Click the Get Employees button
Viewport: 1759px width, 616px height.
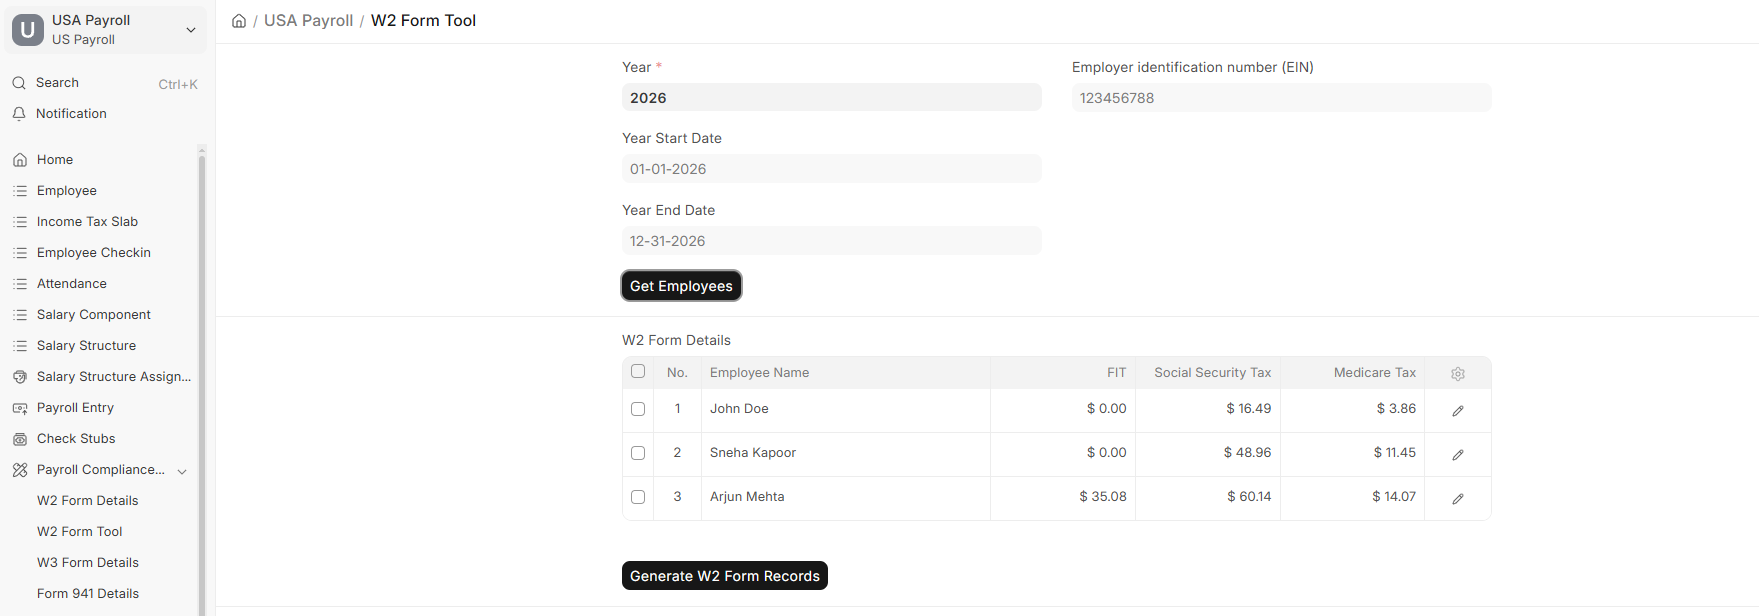pos(681,286)
